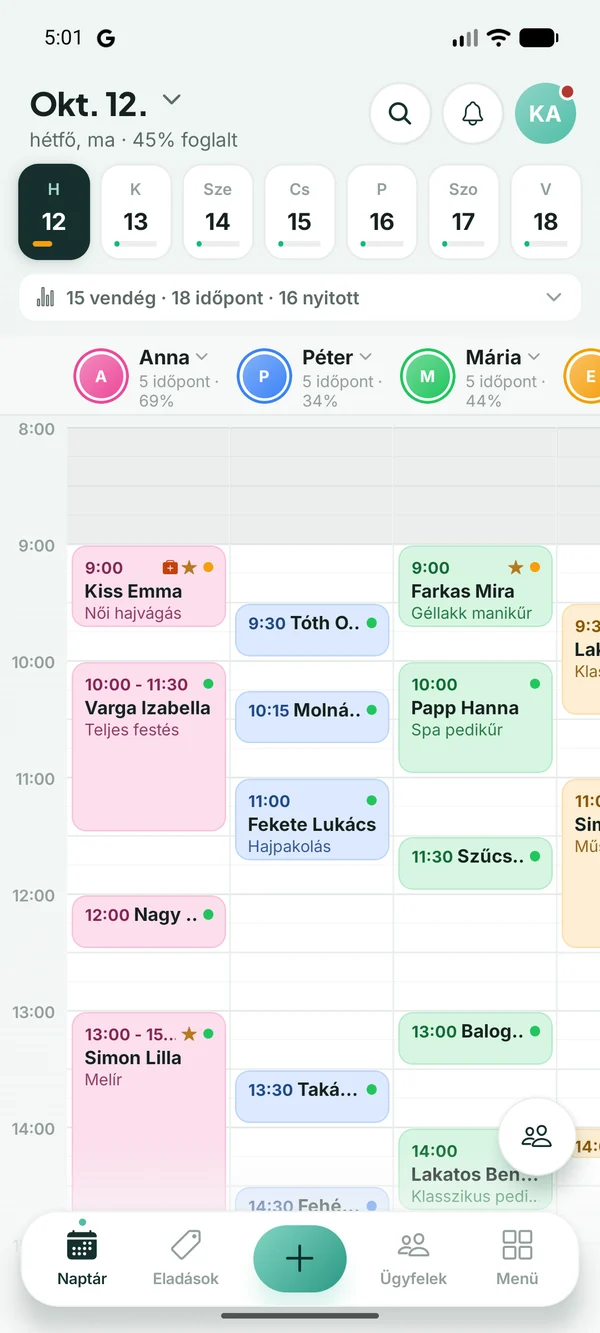Open Papp Hanna Spa pedikűr appointment
Screen dimensions: 600x1333
pos(475,717)
